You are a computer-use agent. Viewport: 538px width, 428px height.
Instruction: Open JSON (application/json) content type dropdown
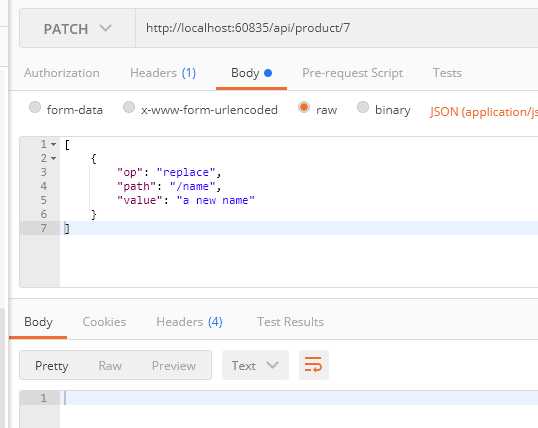(484, 112)
